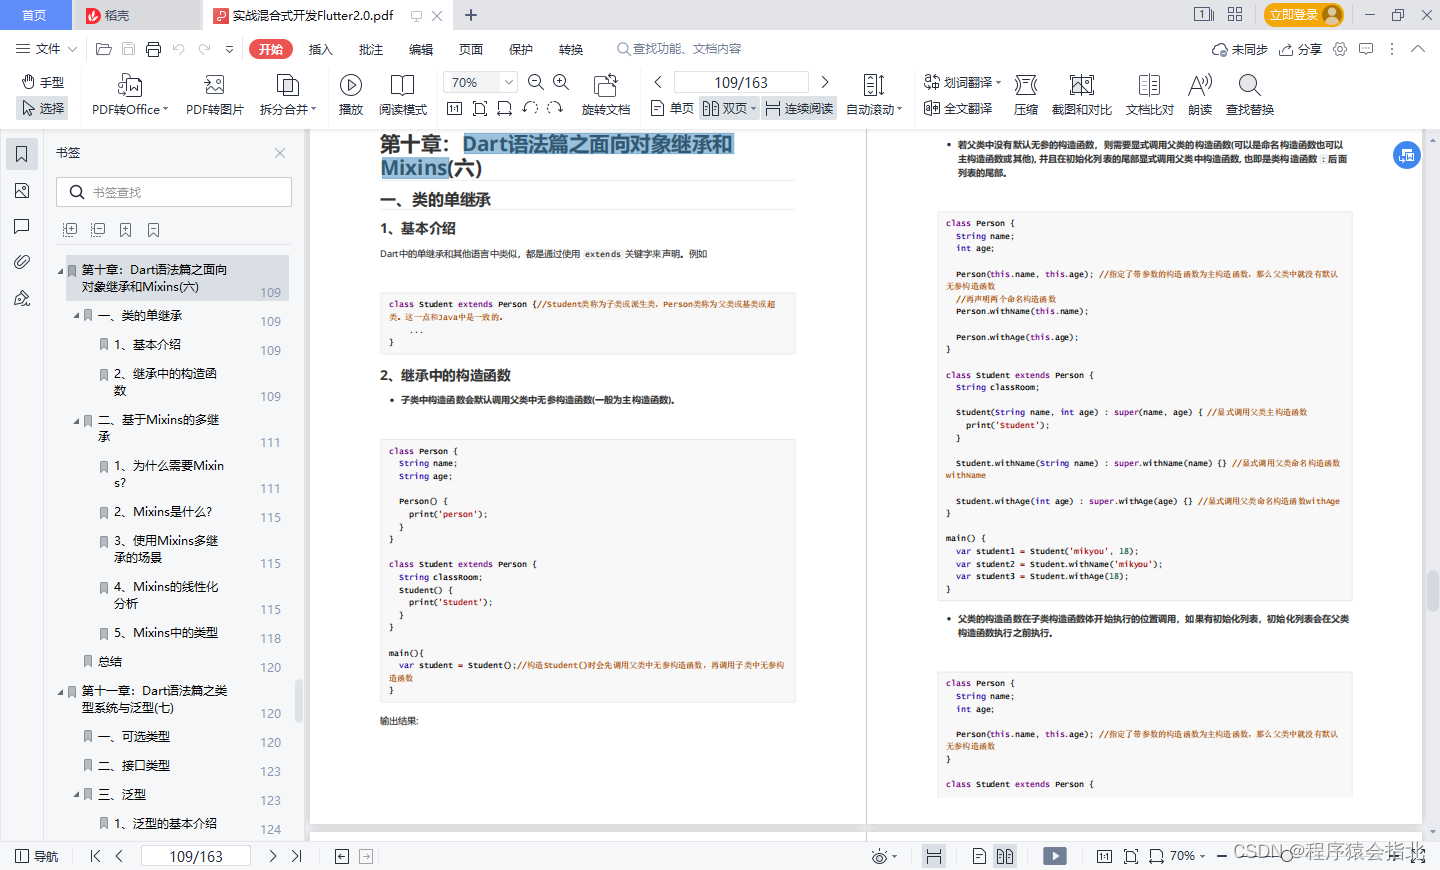
Task: Rotate page clockwise icon
Action: tap(555, 108)
